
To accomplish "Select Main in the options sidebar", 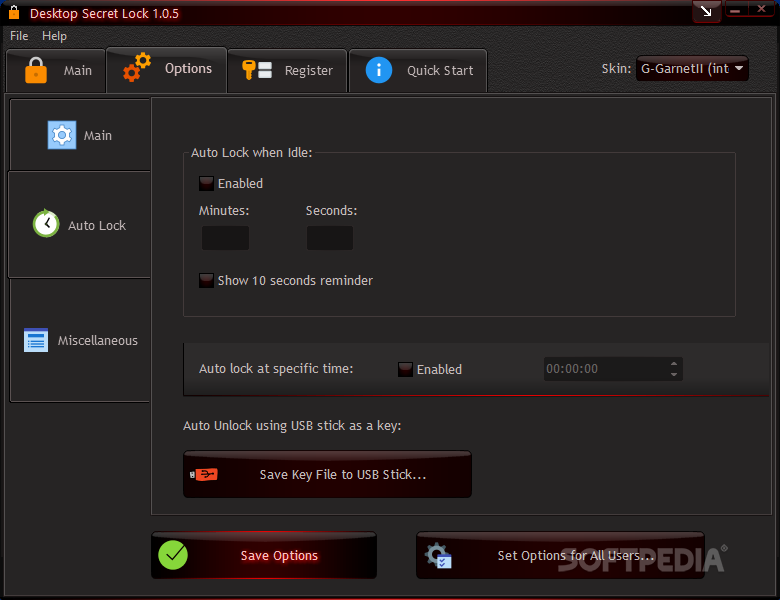I will click(x=80, y=135).
